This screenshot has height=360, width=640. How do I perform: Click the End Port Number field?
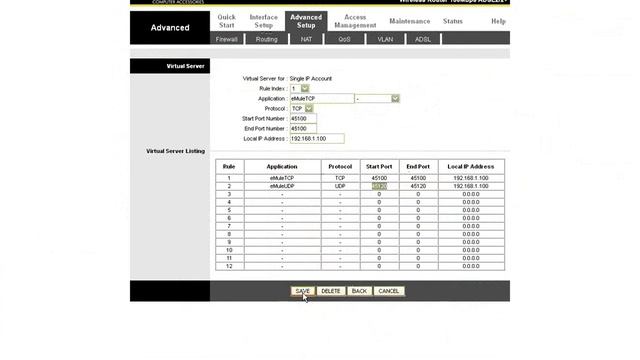(303, 129)
